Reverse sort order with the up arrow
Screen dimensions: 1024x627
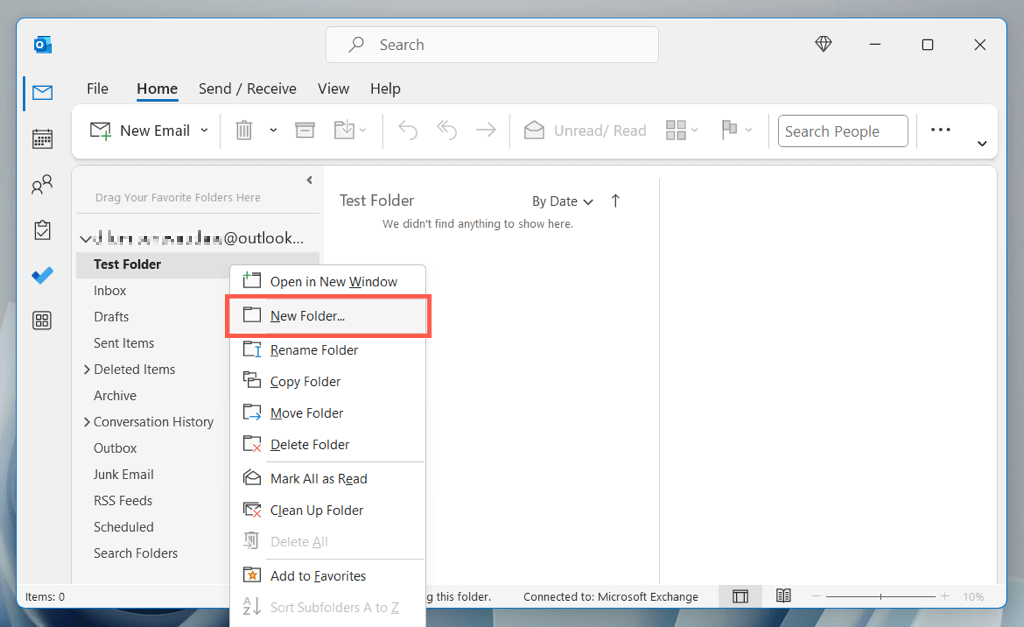click(615, 201)
